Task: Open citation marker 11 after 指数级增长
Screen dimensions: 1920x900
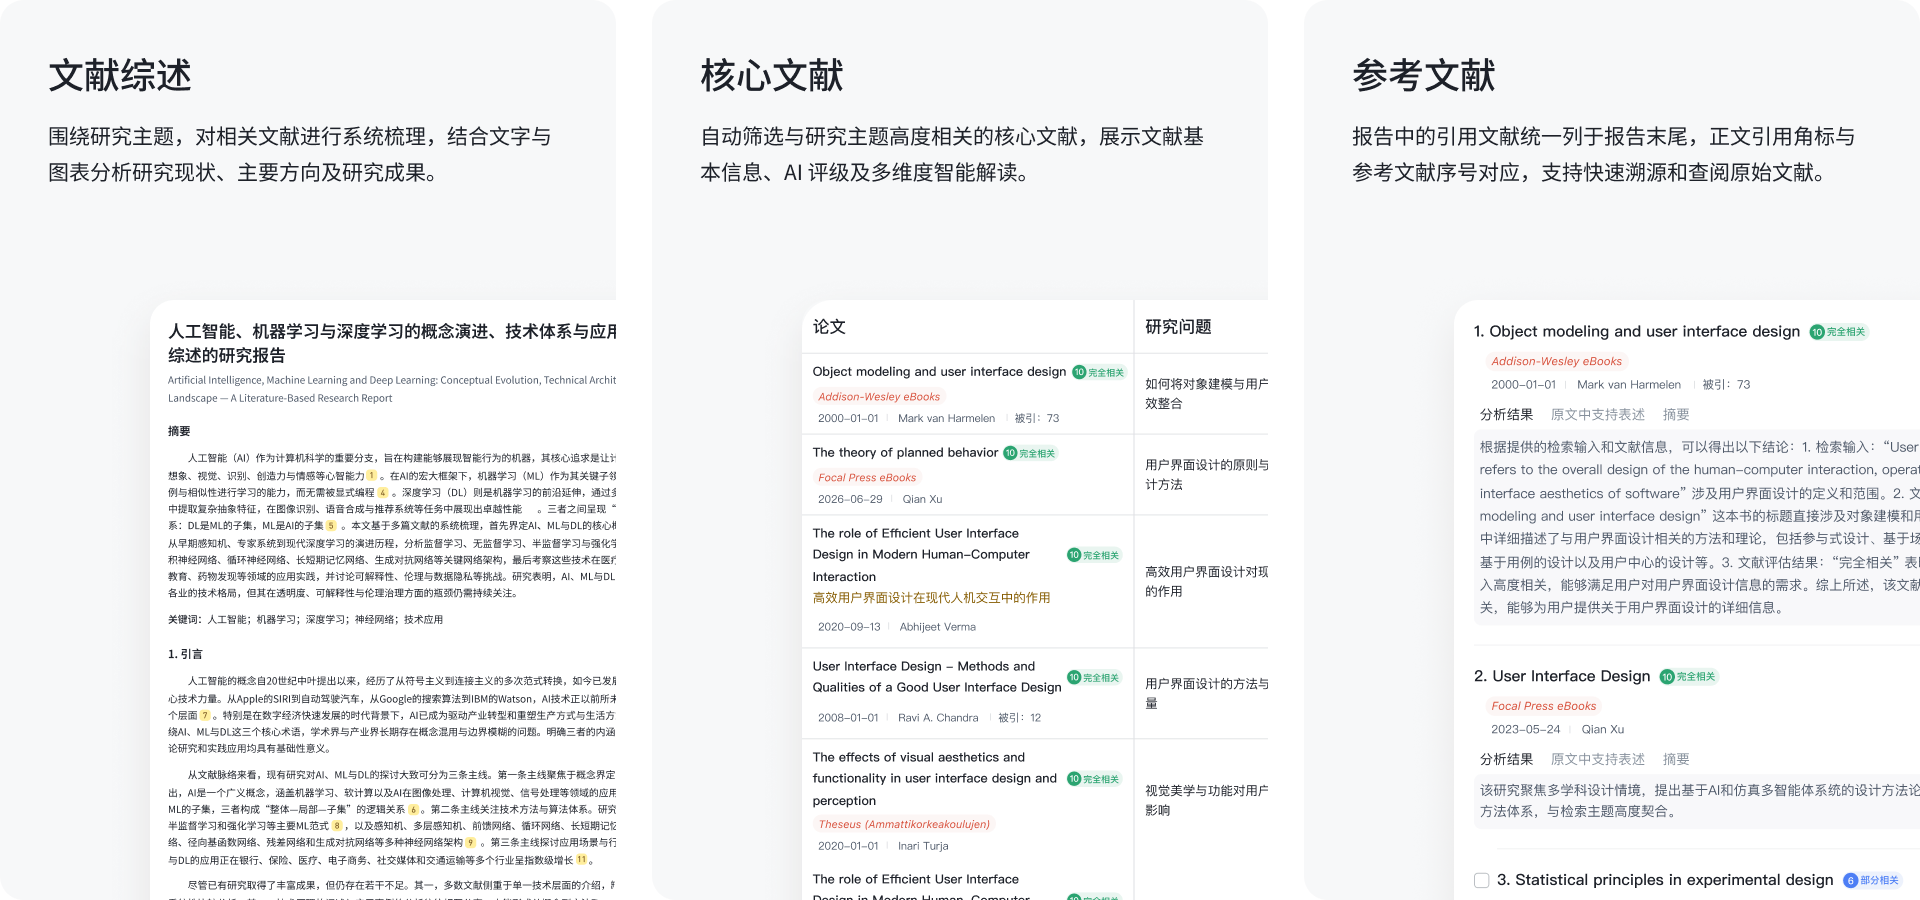Action: coord(581,859)
